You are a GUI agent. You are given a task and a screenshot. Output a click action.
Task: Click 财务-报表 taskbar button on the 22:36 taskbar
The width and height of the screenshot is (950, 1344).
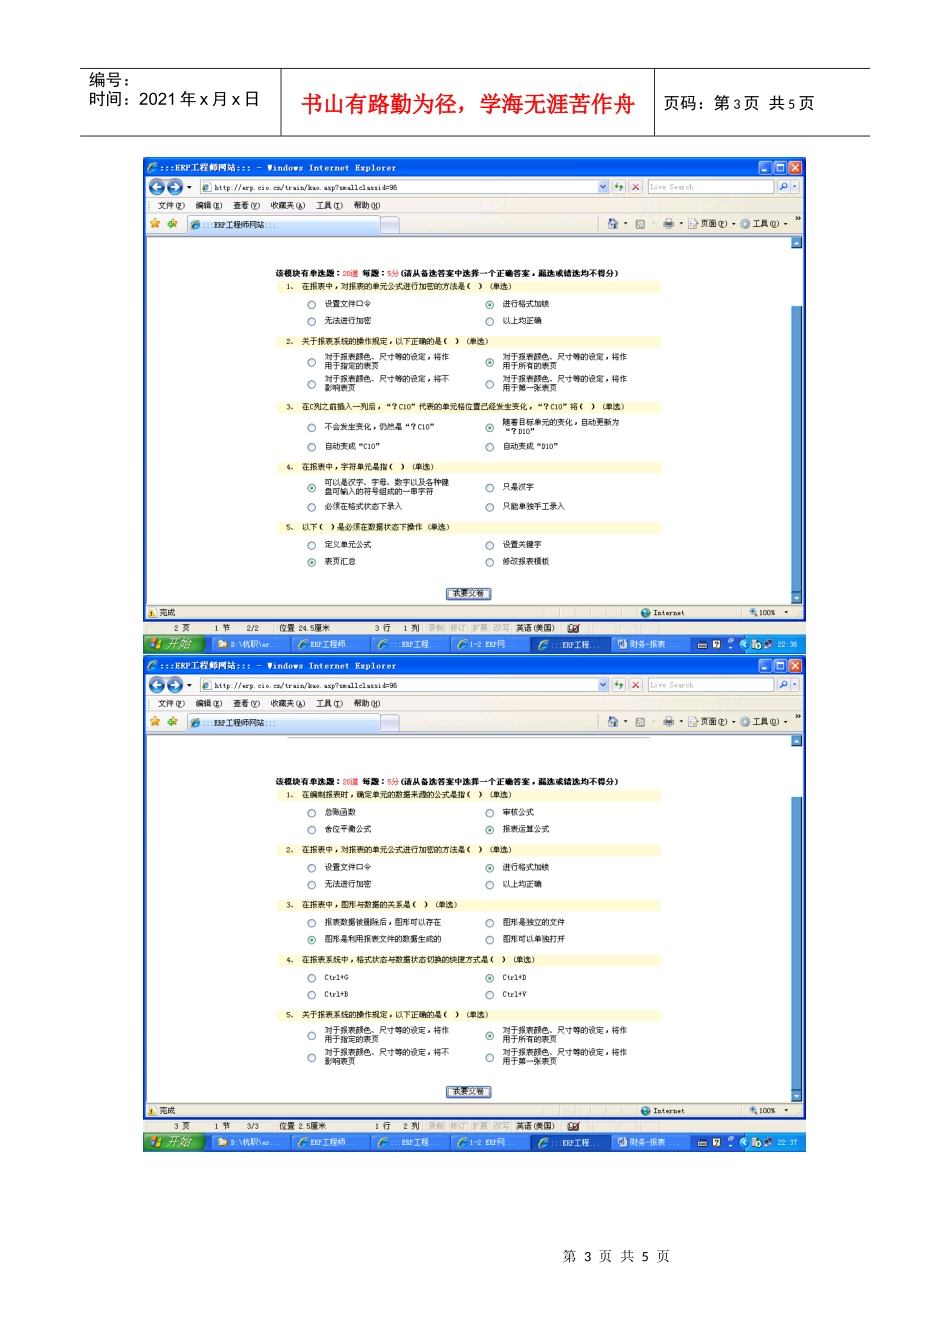[651, 645]
